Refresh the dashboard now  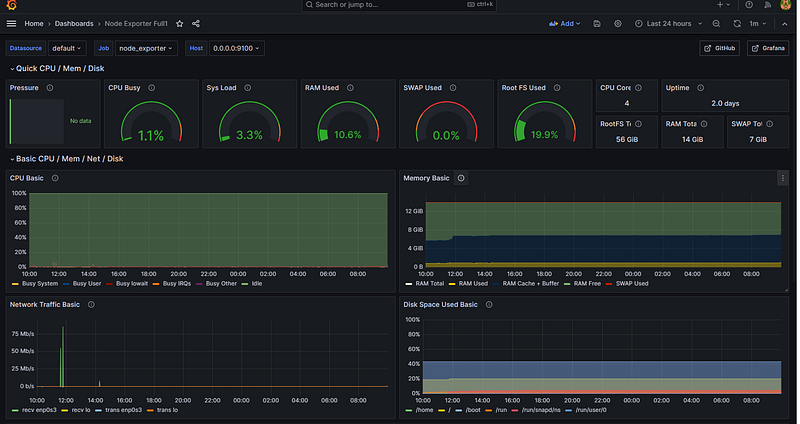737,23
